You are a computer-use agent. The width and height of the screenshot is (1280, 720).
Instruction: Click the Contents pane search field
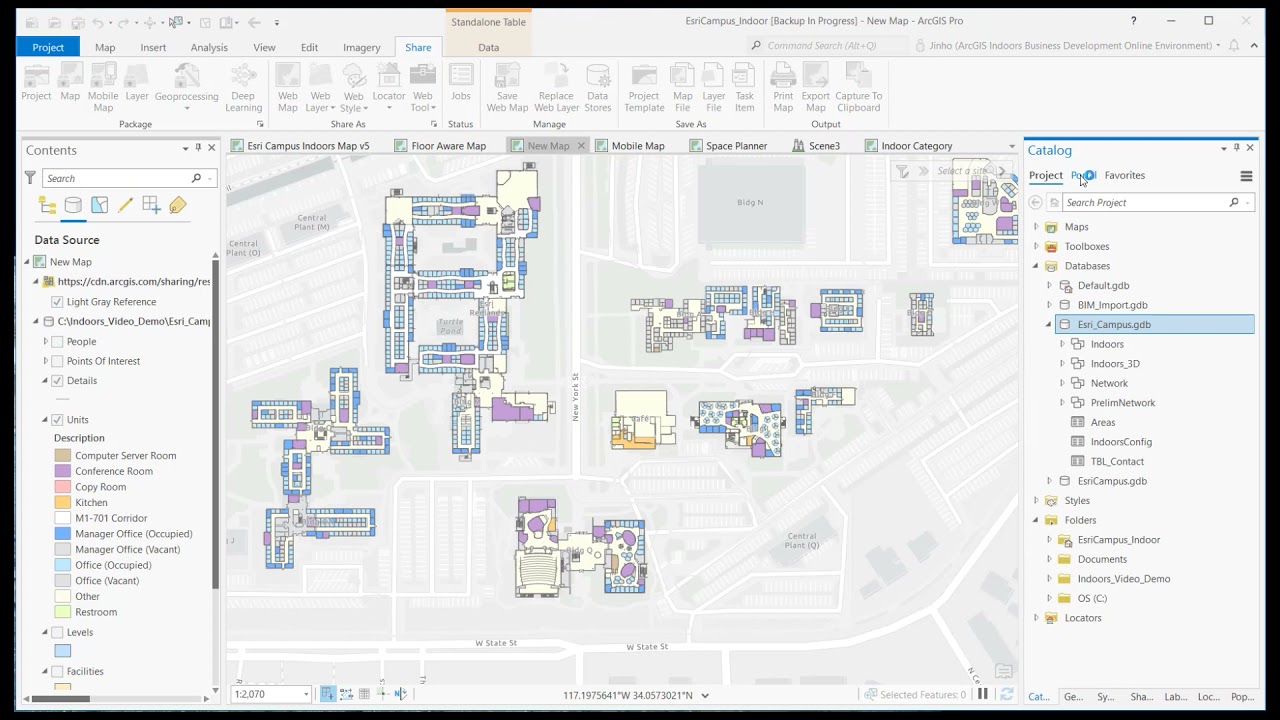(118, 178)
